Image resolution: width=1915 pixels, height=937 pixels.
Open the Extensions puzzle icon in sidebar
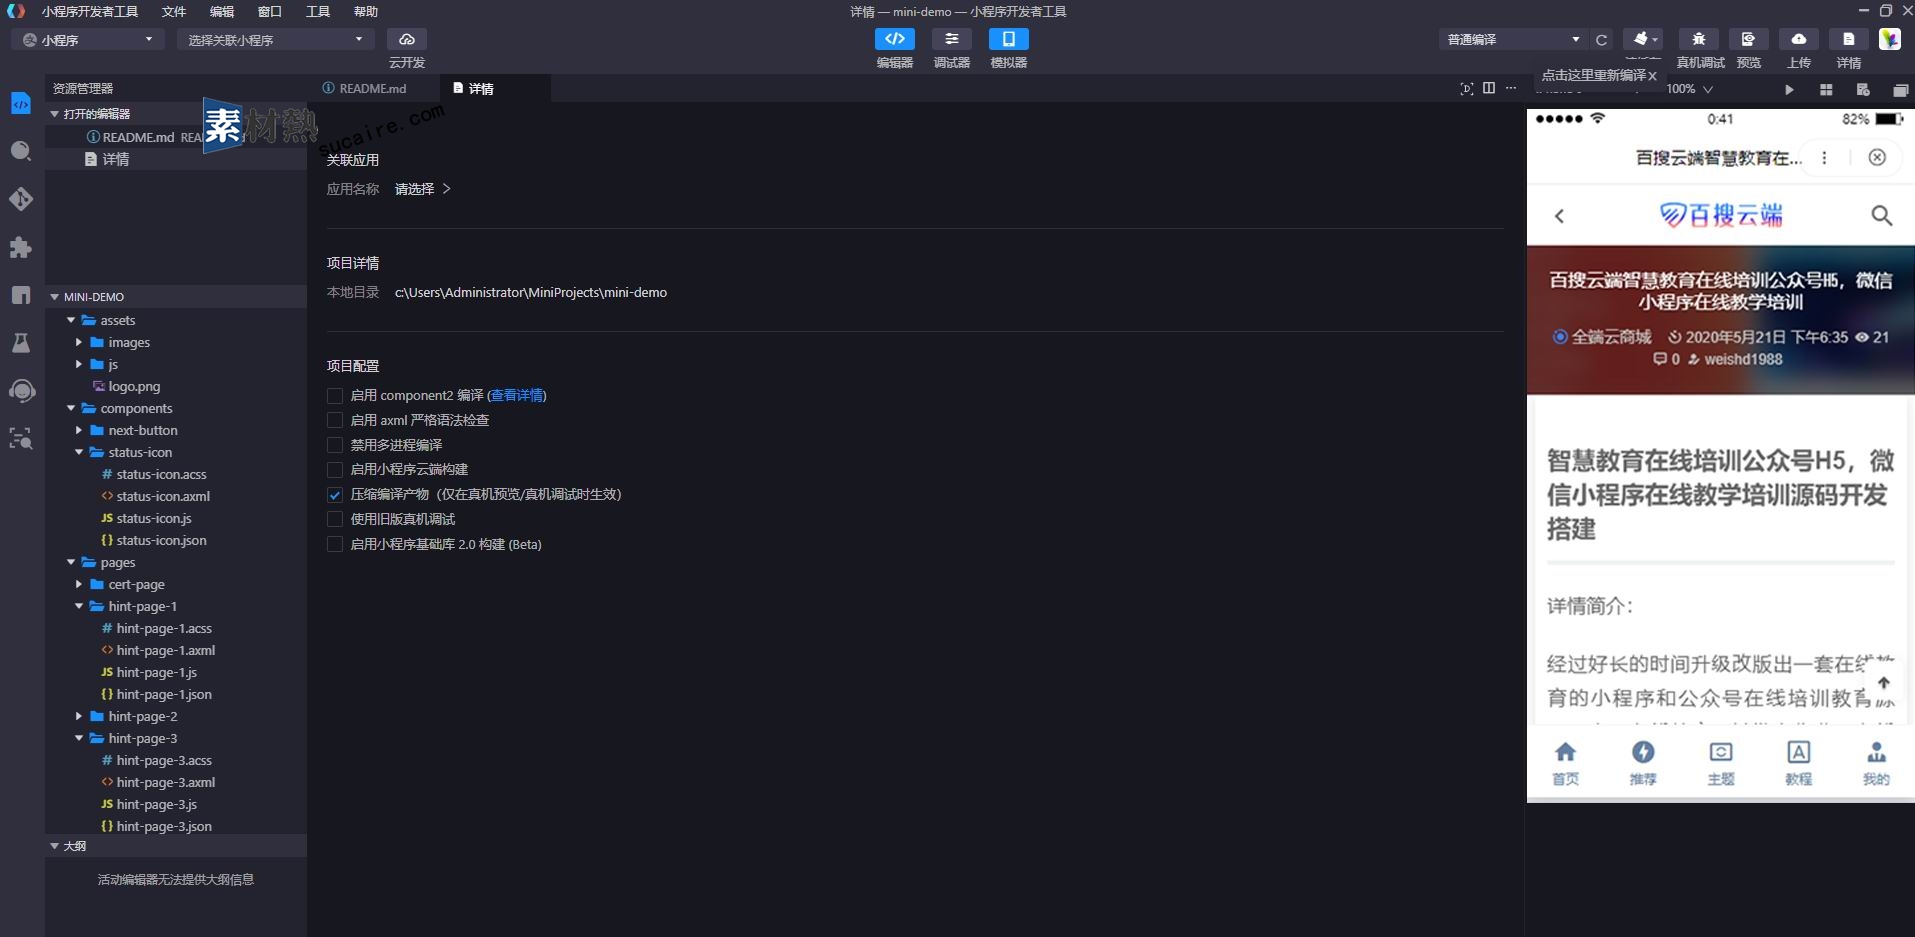[x=21, y=247]
